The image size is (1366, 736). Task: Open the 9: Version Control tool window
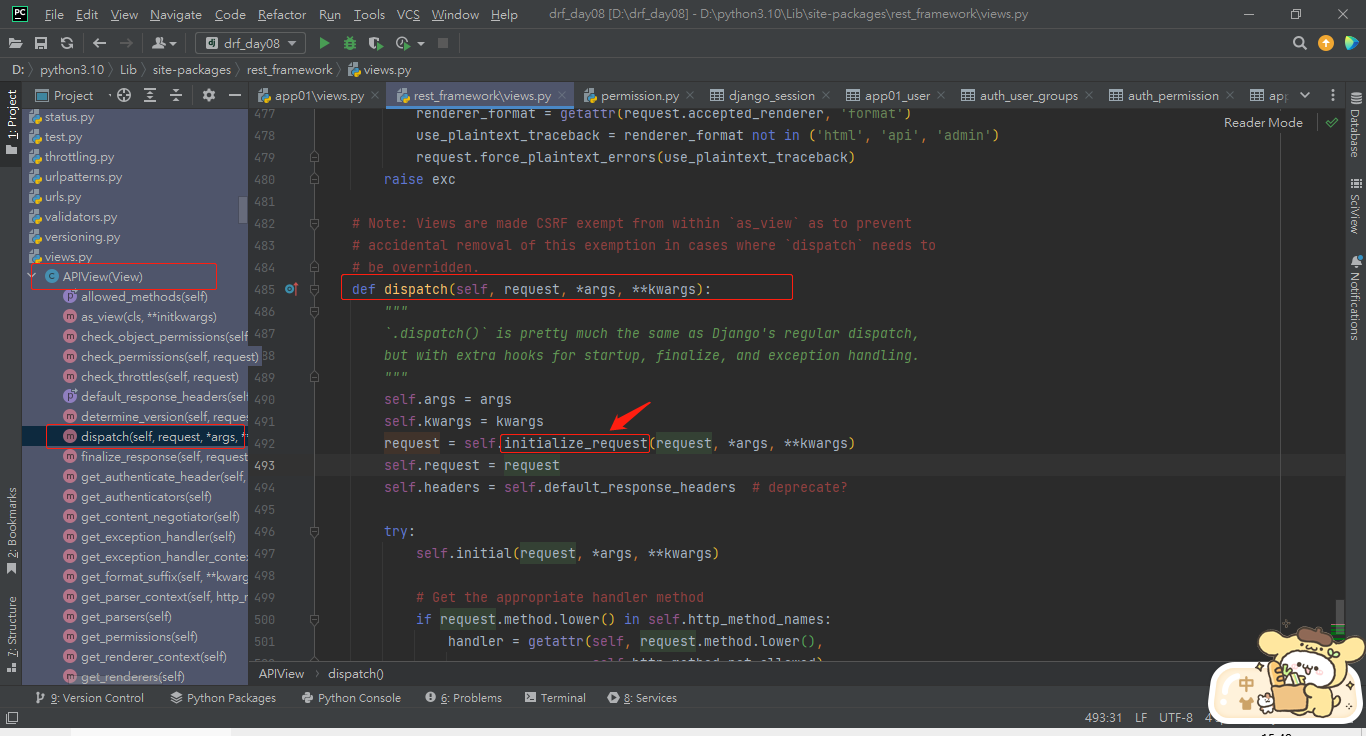90,698
